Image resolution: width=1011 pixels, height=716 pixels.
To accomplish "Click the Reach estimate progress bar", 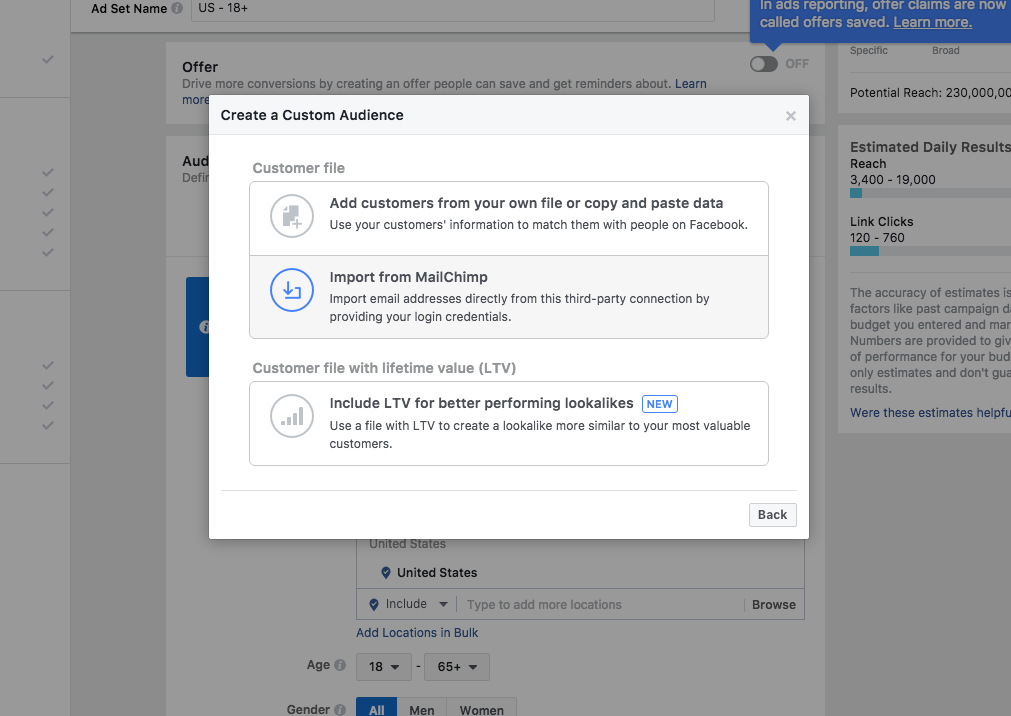I will tap(930, 193).
